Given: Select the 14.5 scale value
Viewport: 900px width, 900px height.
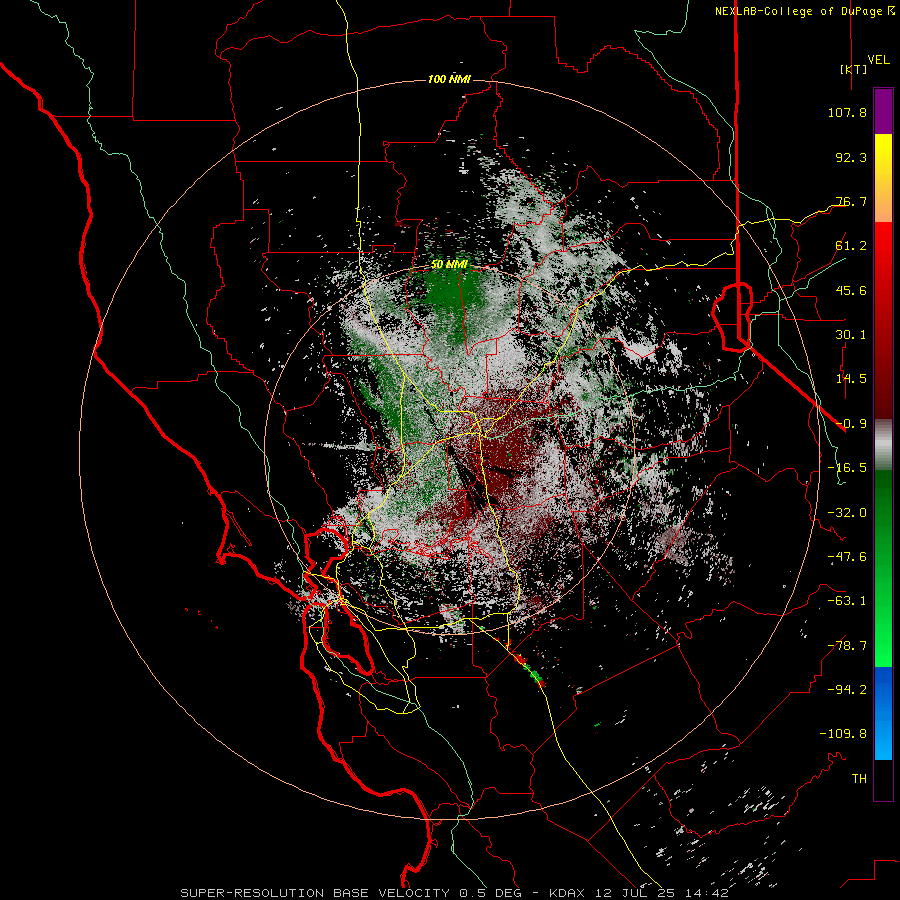Looking at the screenshot, I should click(x=851, y=379).
